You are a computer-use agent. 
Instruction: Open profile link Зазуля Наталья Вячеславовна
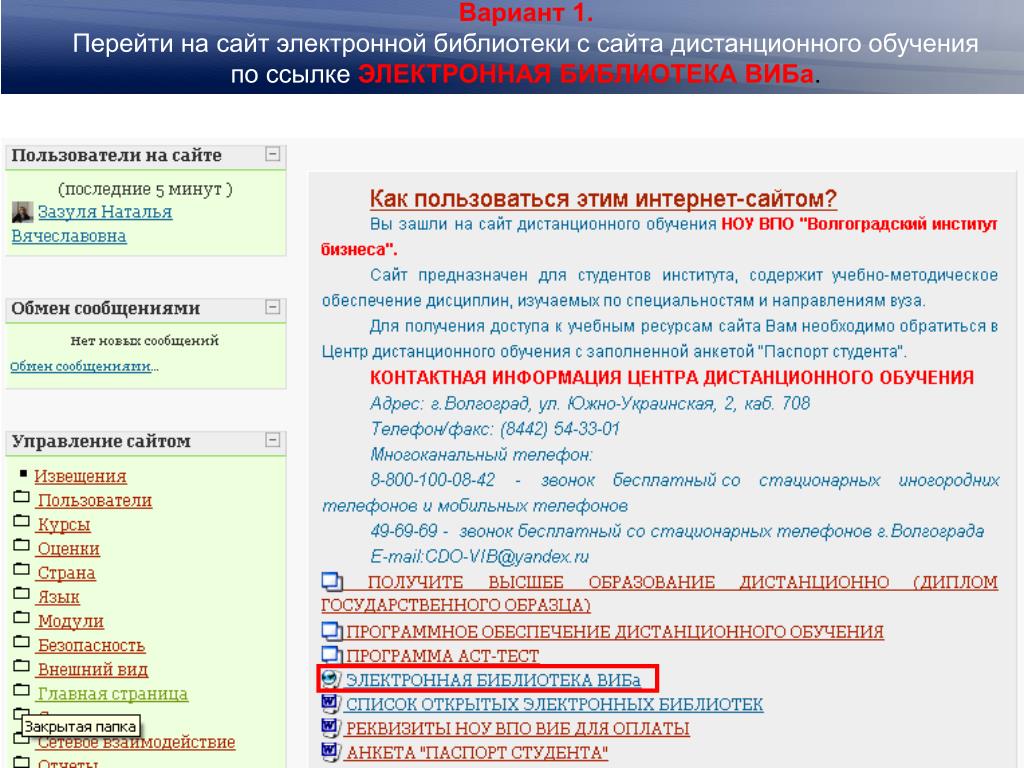[92, 224]
